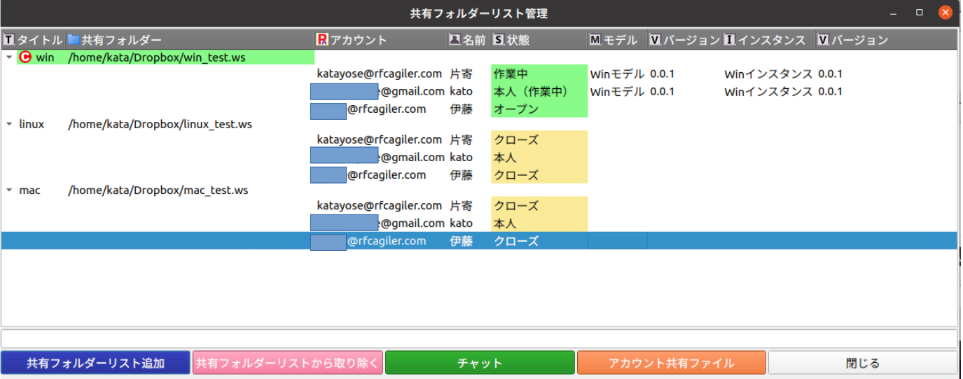The image size is (963, 379).
Task: Click the 伊藤 name in the win group
Action: [x=461, y=109]
